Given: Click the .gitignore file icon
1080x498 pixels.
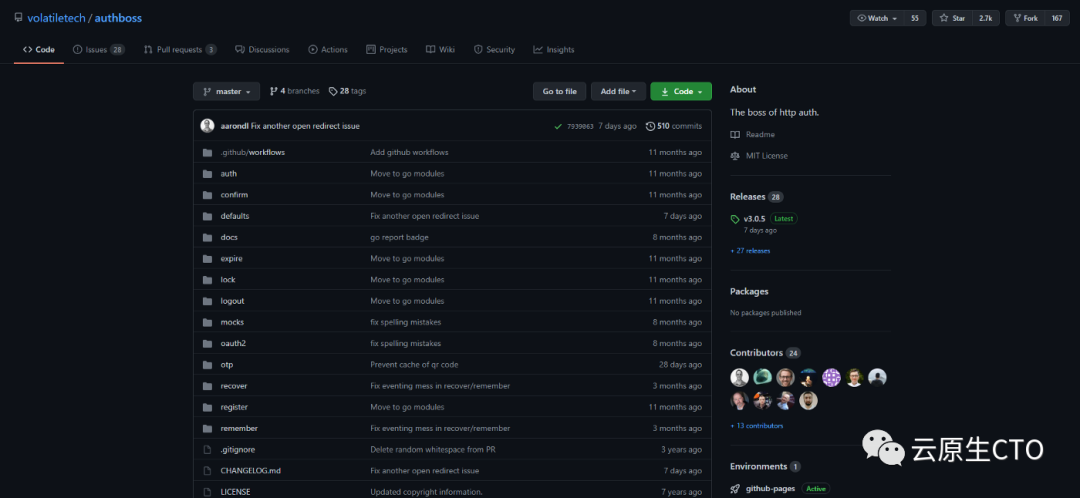Looking at the screenshot, I should (x=207, y=450).
